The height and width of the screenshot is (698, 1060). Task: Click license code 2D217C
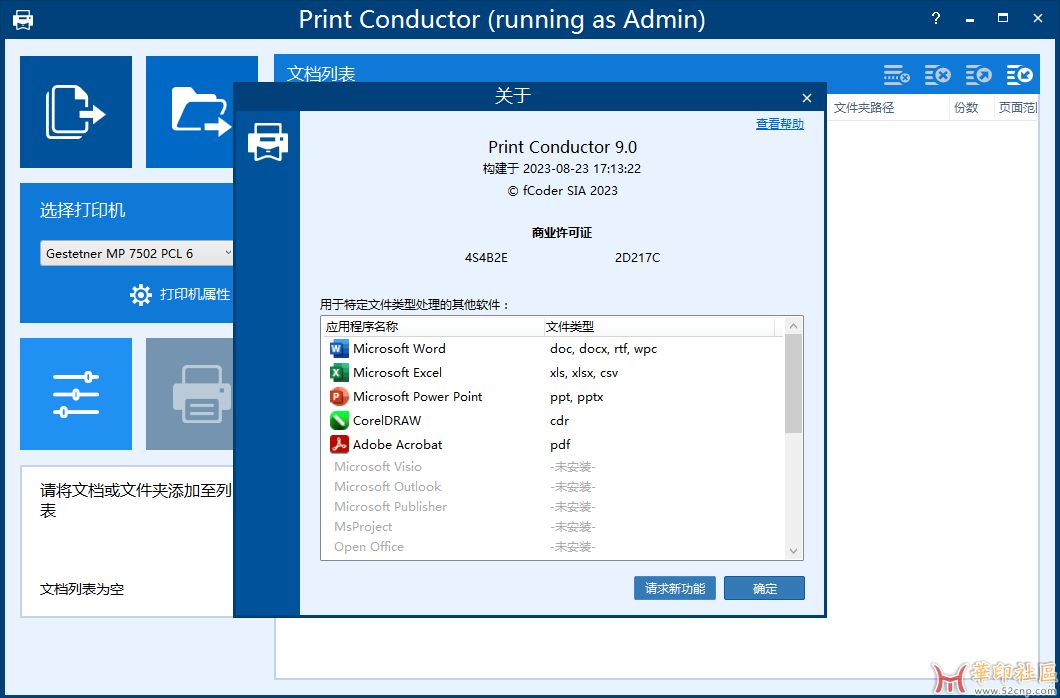pos(637,257)
